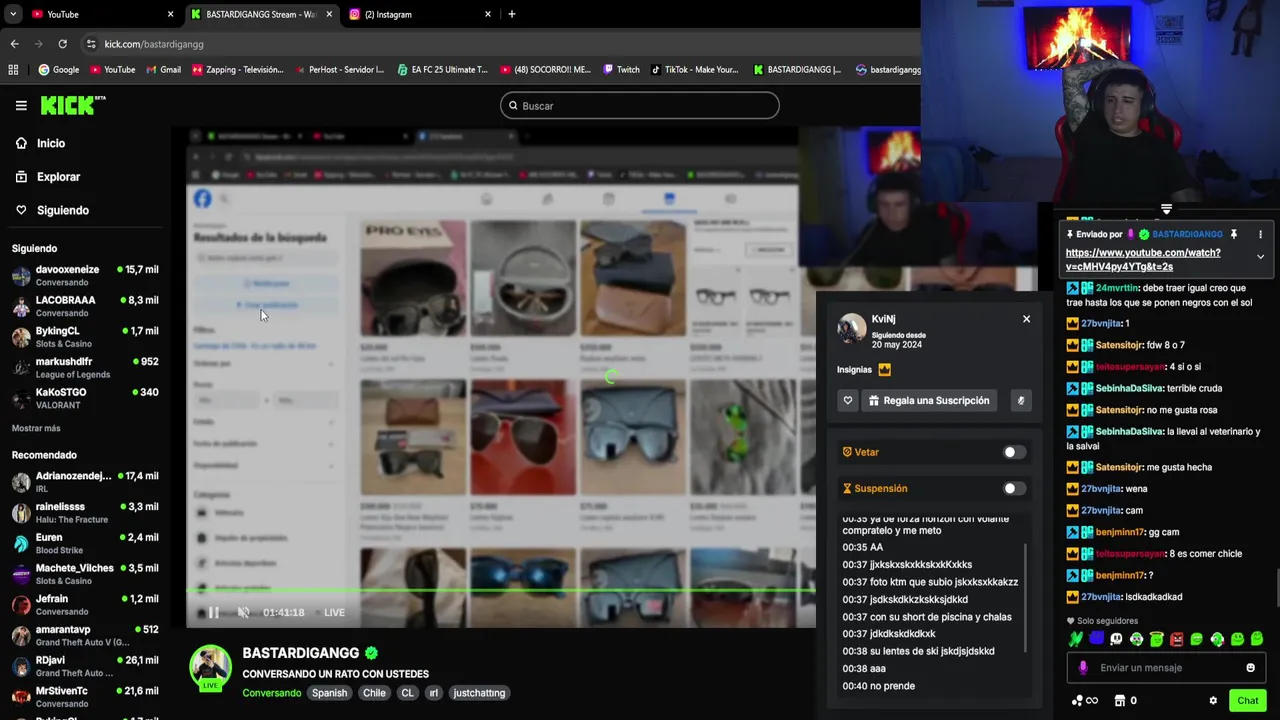Open the recommended channel Machete_Vilches
This screenshot has width=1280, height=720.
click(85, 574)
